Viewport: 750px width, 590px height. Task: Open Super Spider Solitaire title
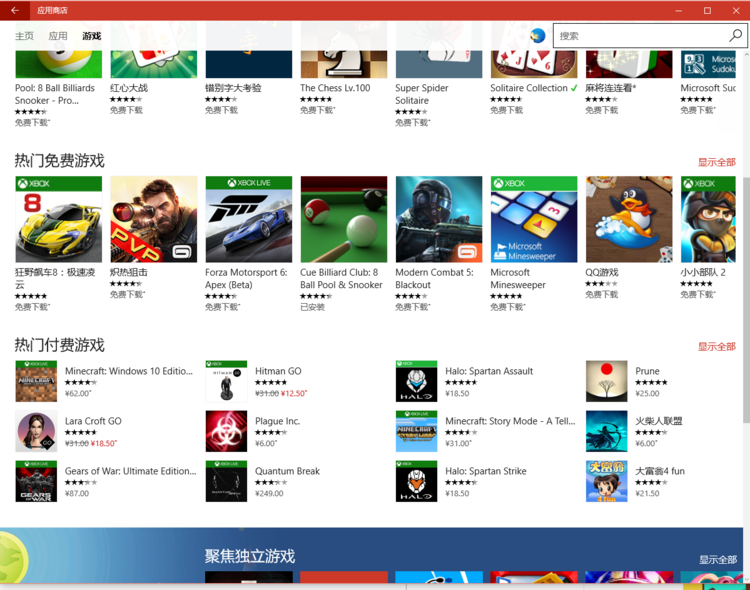point(421,94)
